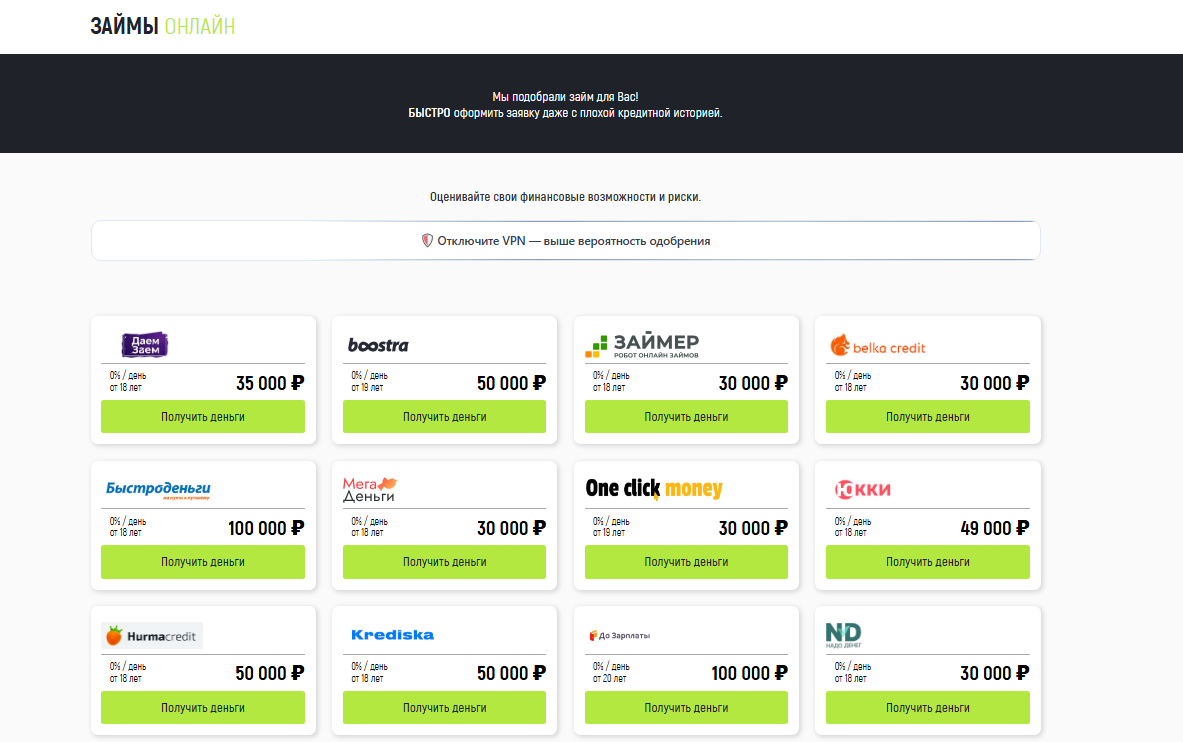Open the До Зарплаты logo
Image resolution: width=1183 pixels, height=742 pixels.
tap(619, 636)
